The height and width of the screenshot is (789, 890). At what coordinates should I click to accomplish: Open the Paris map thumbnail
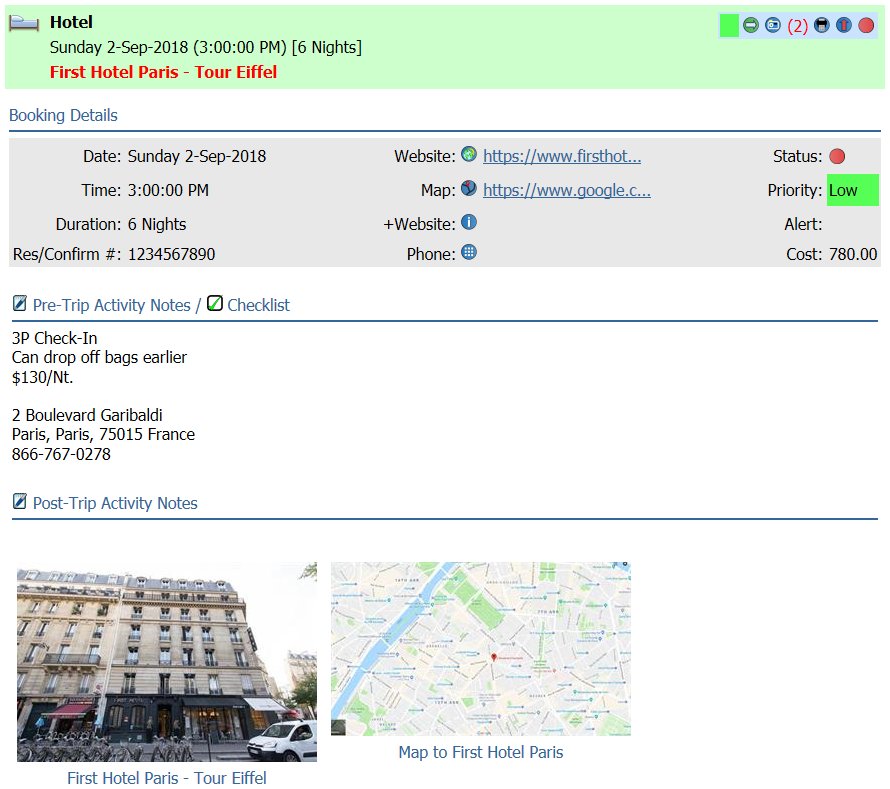pyautogui.click(x=481, y=649)
